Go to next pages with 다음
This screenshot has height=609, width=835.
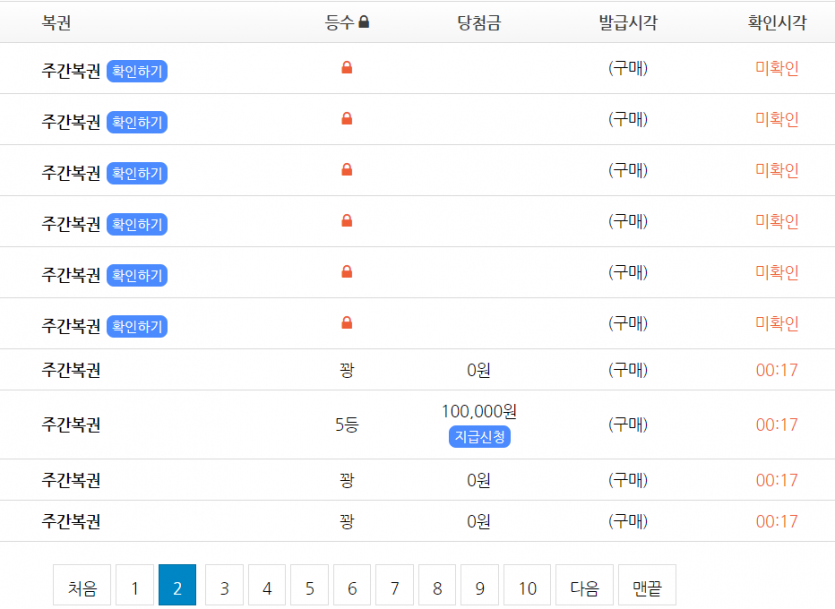coord(585,585)
